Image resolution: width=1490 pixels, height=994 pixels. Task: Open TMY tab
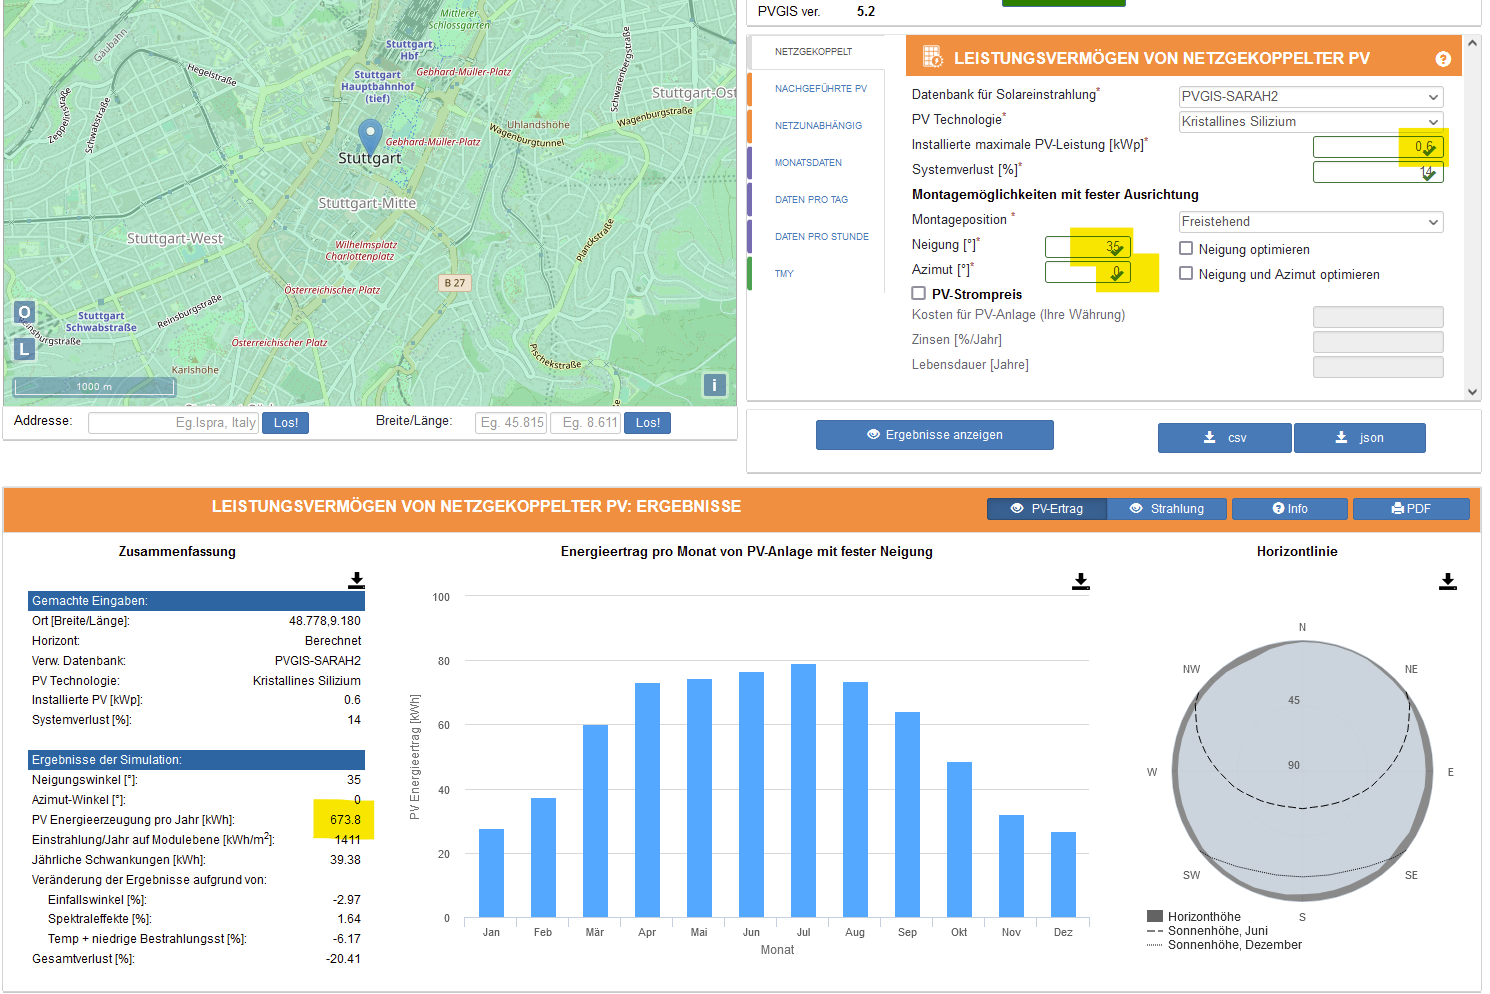(784, 273)
